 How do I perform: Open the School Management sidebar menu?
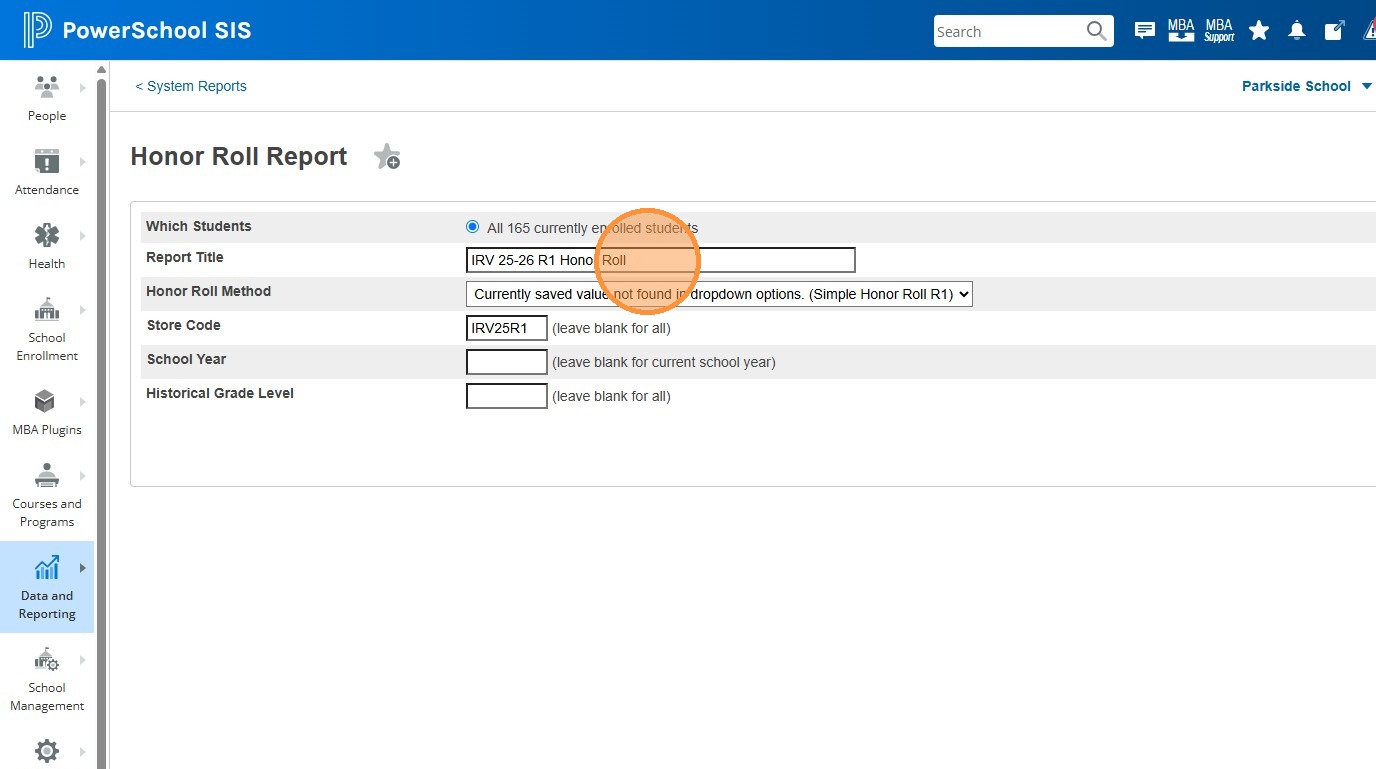[x=47, y=680]
